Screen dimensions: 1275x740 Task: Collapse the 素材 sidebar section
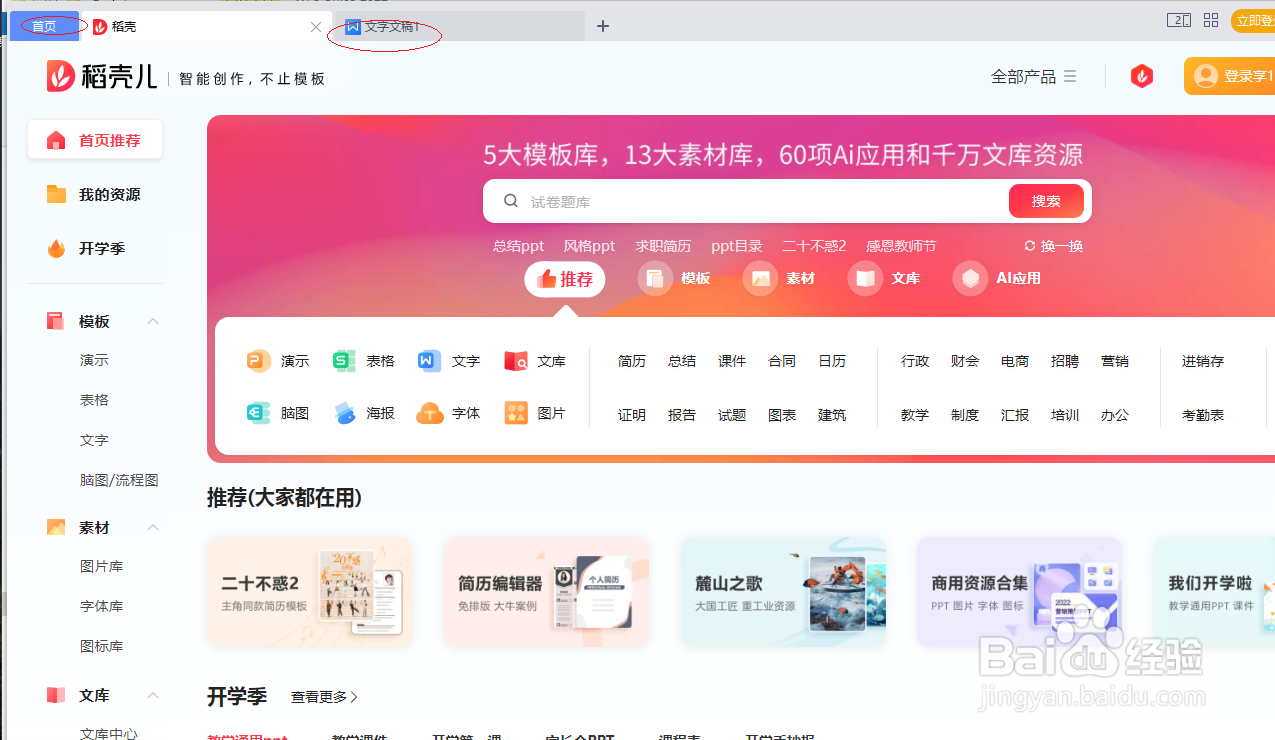(153, 527)
